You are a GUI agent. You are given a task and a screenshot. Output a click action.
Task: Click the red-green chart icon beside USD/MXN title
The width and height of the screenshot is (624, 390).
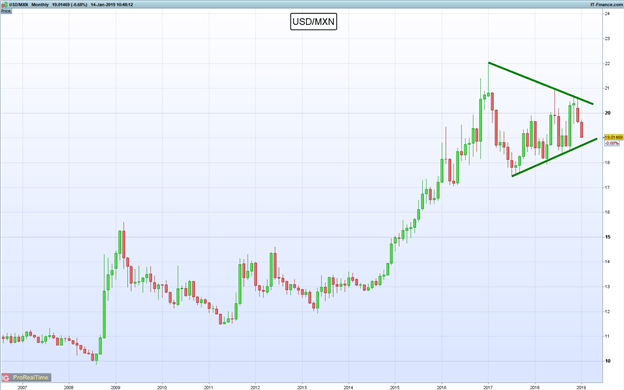4,4
